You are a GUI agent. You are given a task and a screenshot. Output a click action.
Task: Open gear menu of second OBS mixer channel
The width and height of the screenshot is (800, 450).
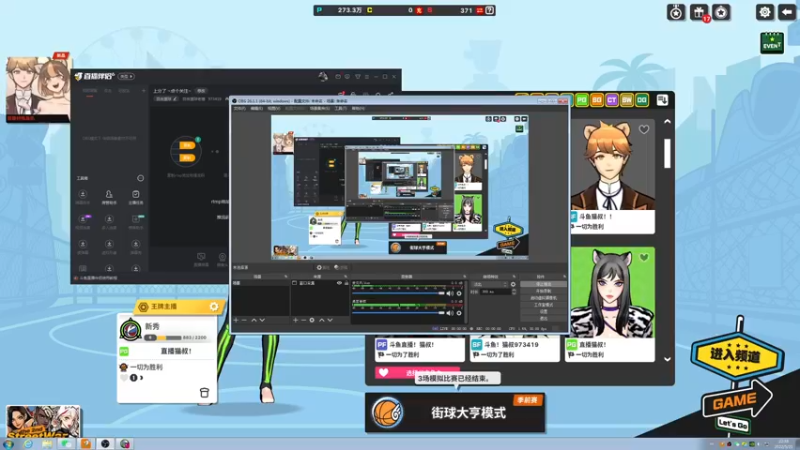coord(459,313)
